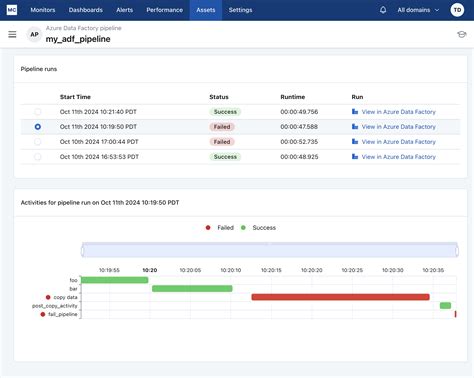Click Success status on 10:21:40 run
The image size is (474, 378).
click(x=225, y=112)
